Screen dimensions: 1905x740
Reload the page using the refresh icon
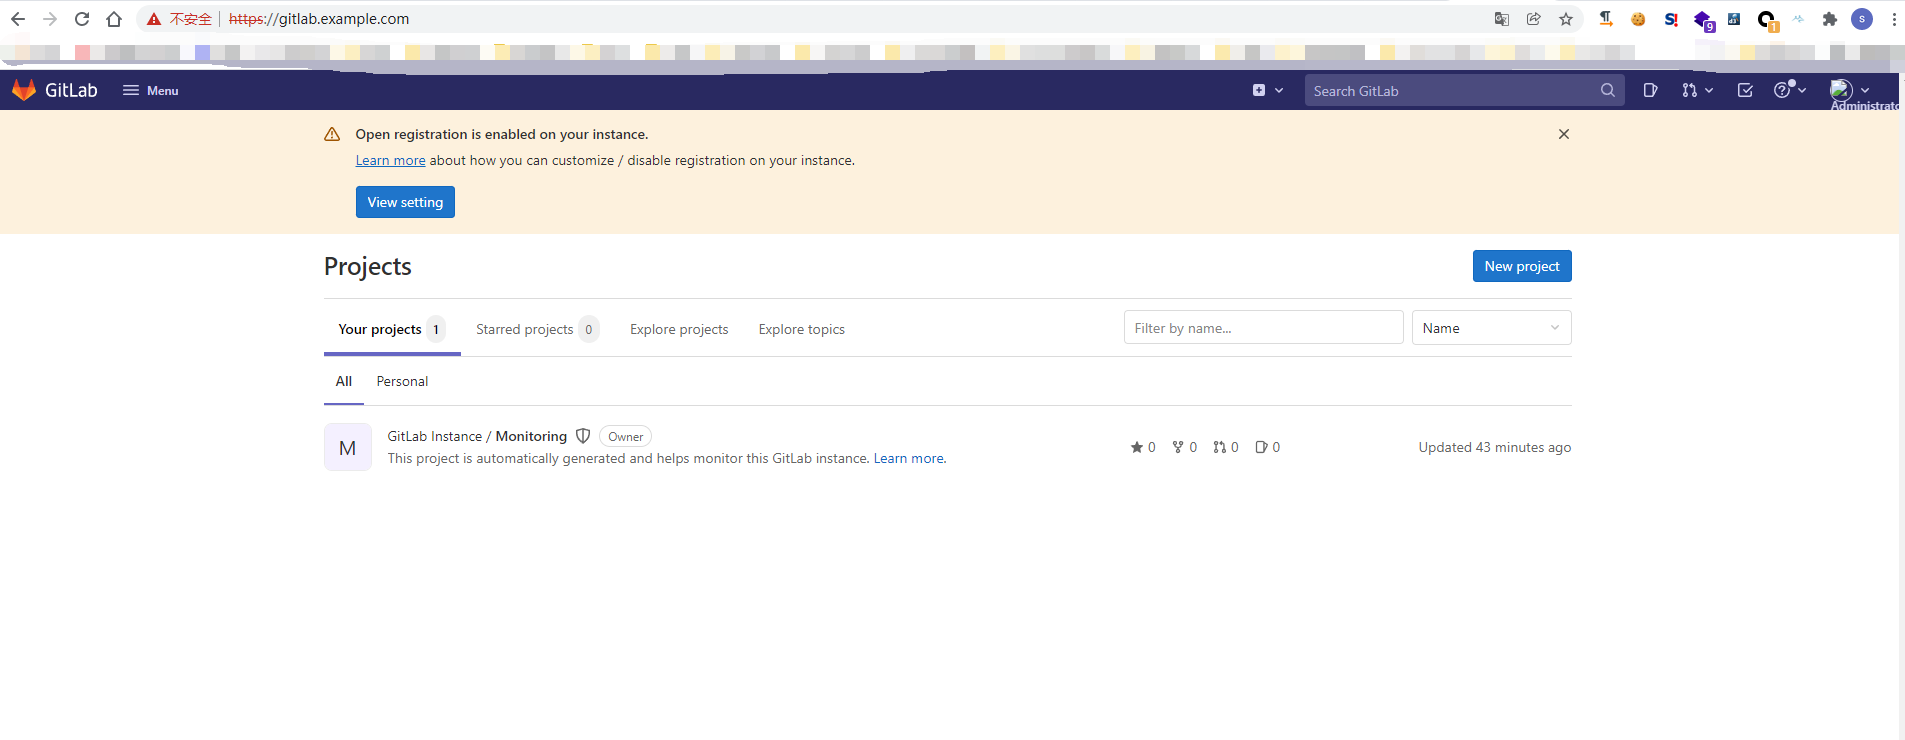(82, 19)
